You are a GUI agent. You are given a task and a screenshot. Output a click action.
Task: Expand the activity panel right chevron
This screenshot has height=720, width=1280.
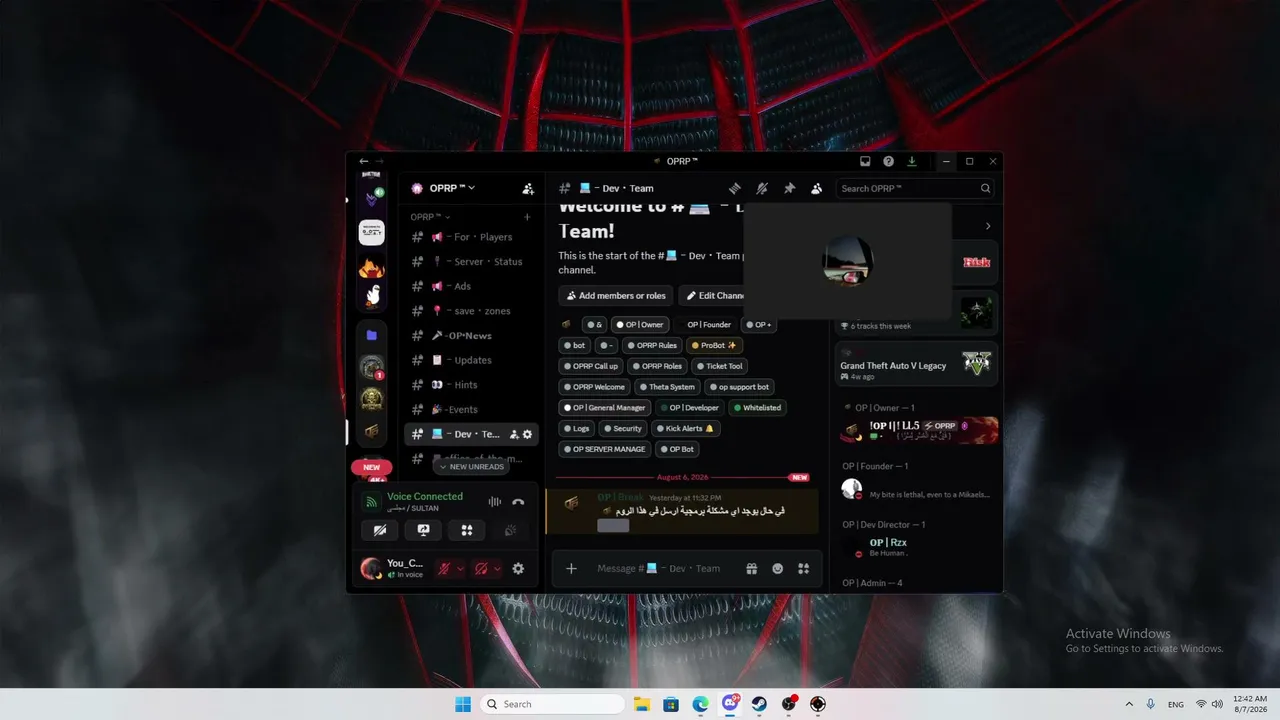tap(988, 226)
